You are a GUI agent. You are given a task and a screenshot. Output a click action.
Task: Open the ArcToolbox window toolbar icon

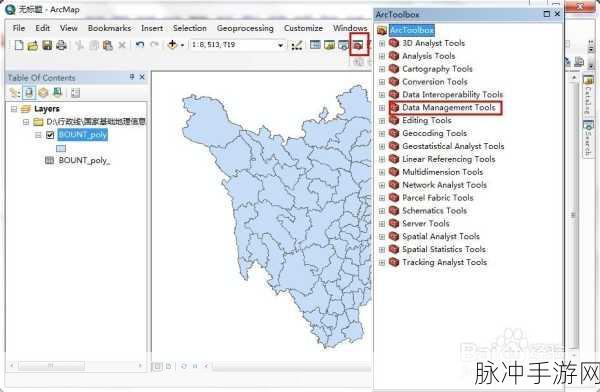click(359, 46)
